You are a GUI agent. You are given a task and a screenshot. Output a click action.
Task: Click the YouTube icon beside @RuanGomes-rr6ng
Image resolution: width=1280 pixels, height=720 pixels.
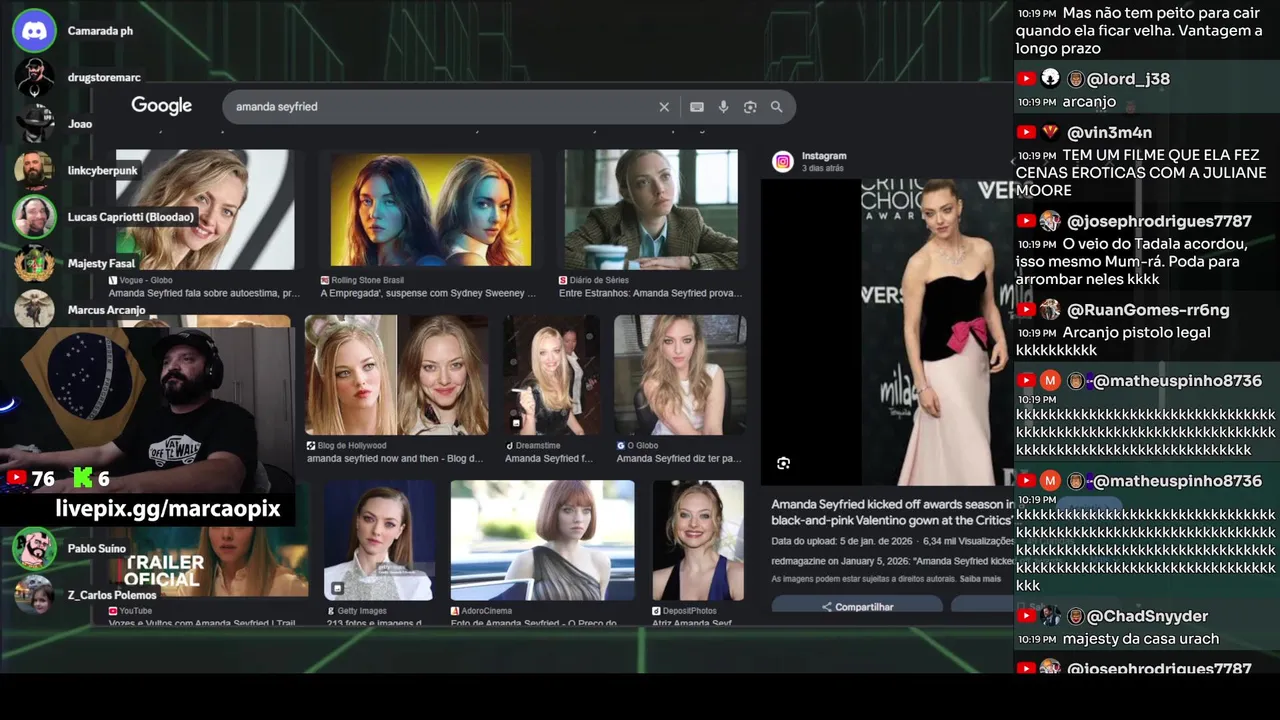(x=1026, y=310)
